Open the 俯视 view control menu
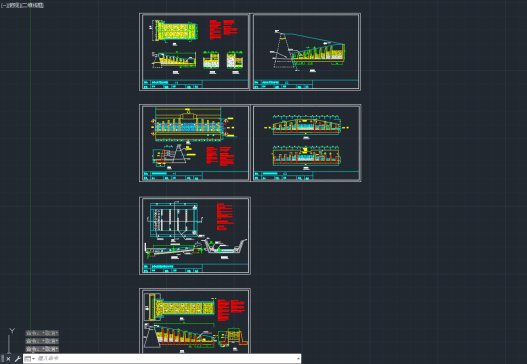The image size is (527, 364). 13,5
